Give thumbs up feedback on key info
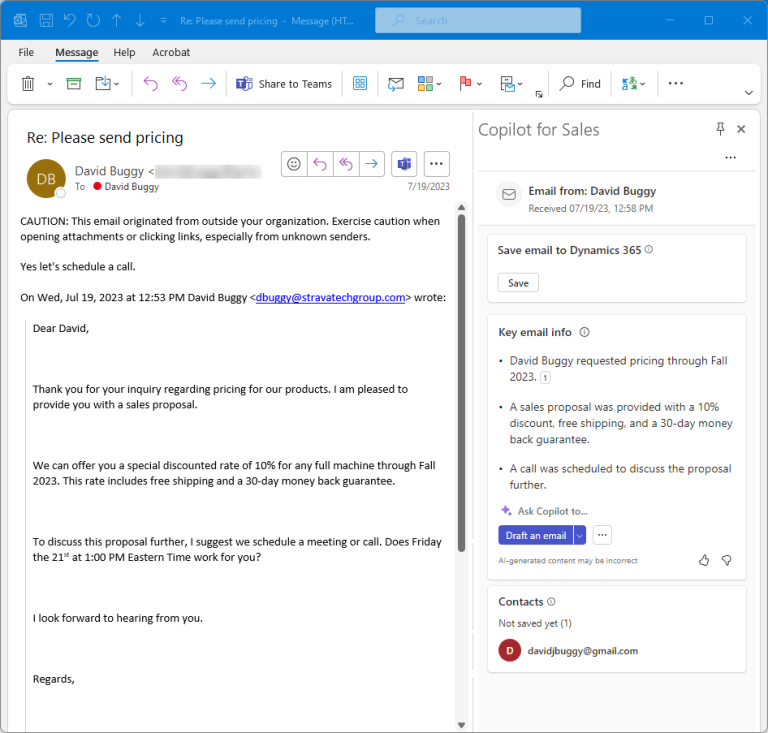Screen dimensions: 768x733 point(704,560)
